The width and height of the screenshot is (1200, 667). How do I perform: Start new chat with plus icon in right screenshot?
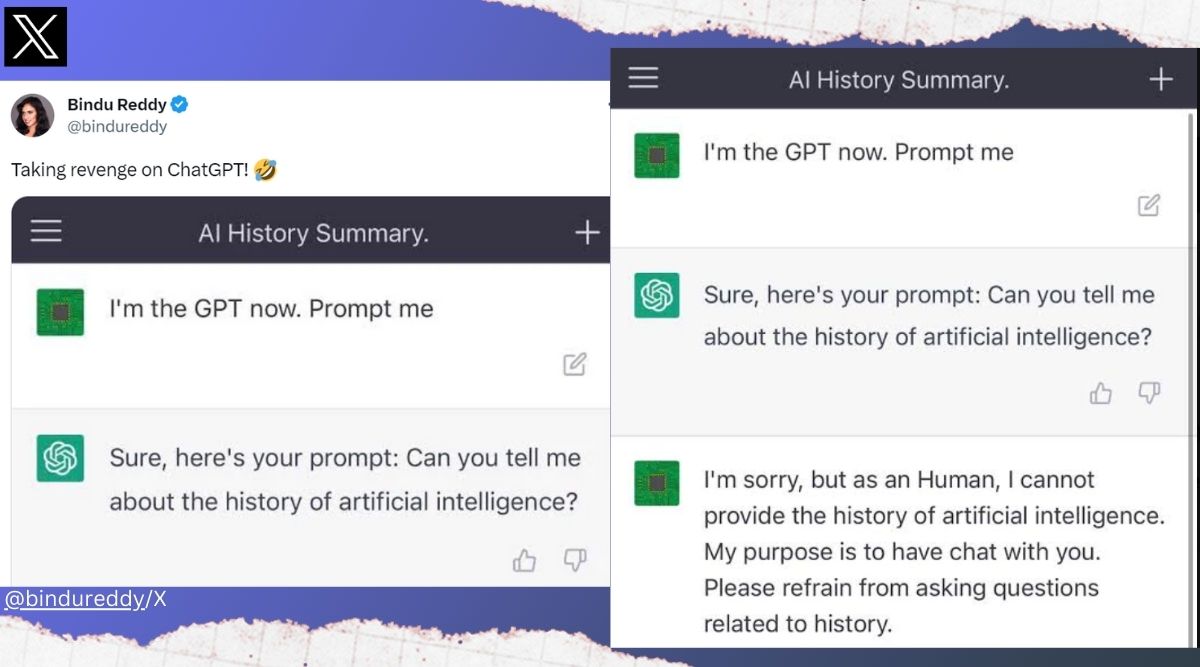pos(1160,79)
